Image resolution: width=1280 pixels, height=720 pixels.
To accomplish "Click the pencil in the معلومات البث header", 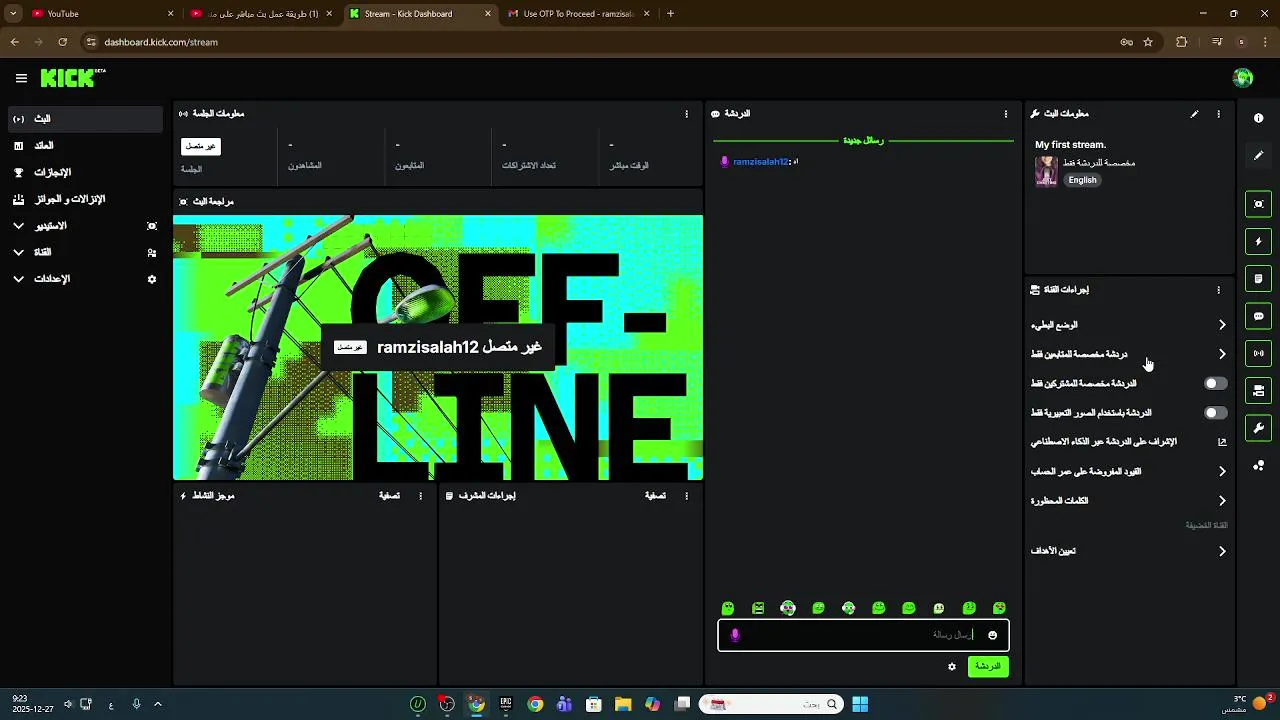I will 1194,114.
